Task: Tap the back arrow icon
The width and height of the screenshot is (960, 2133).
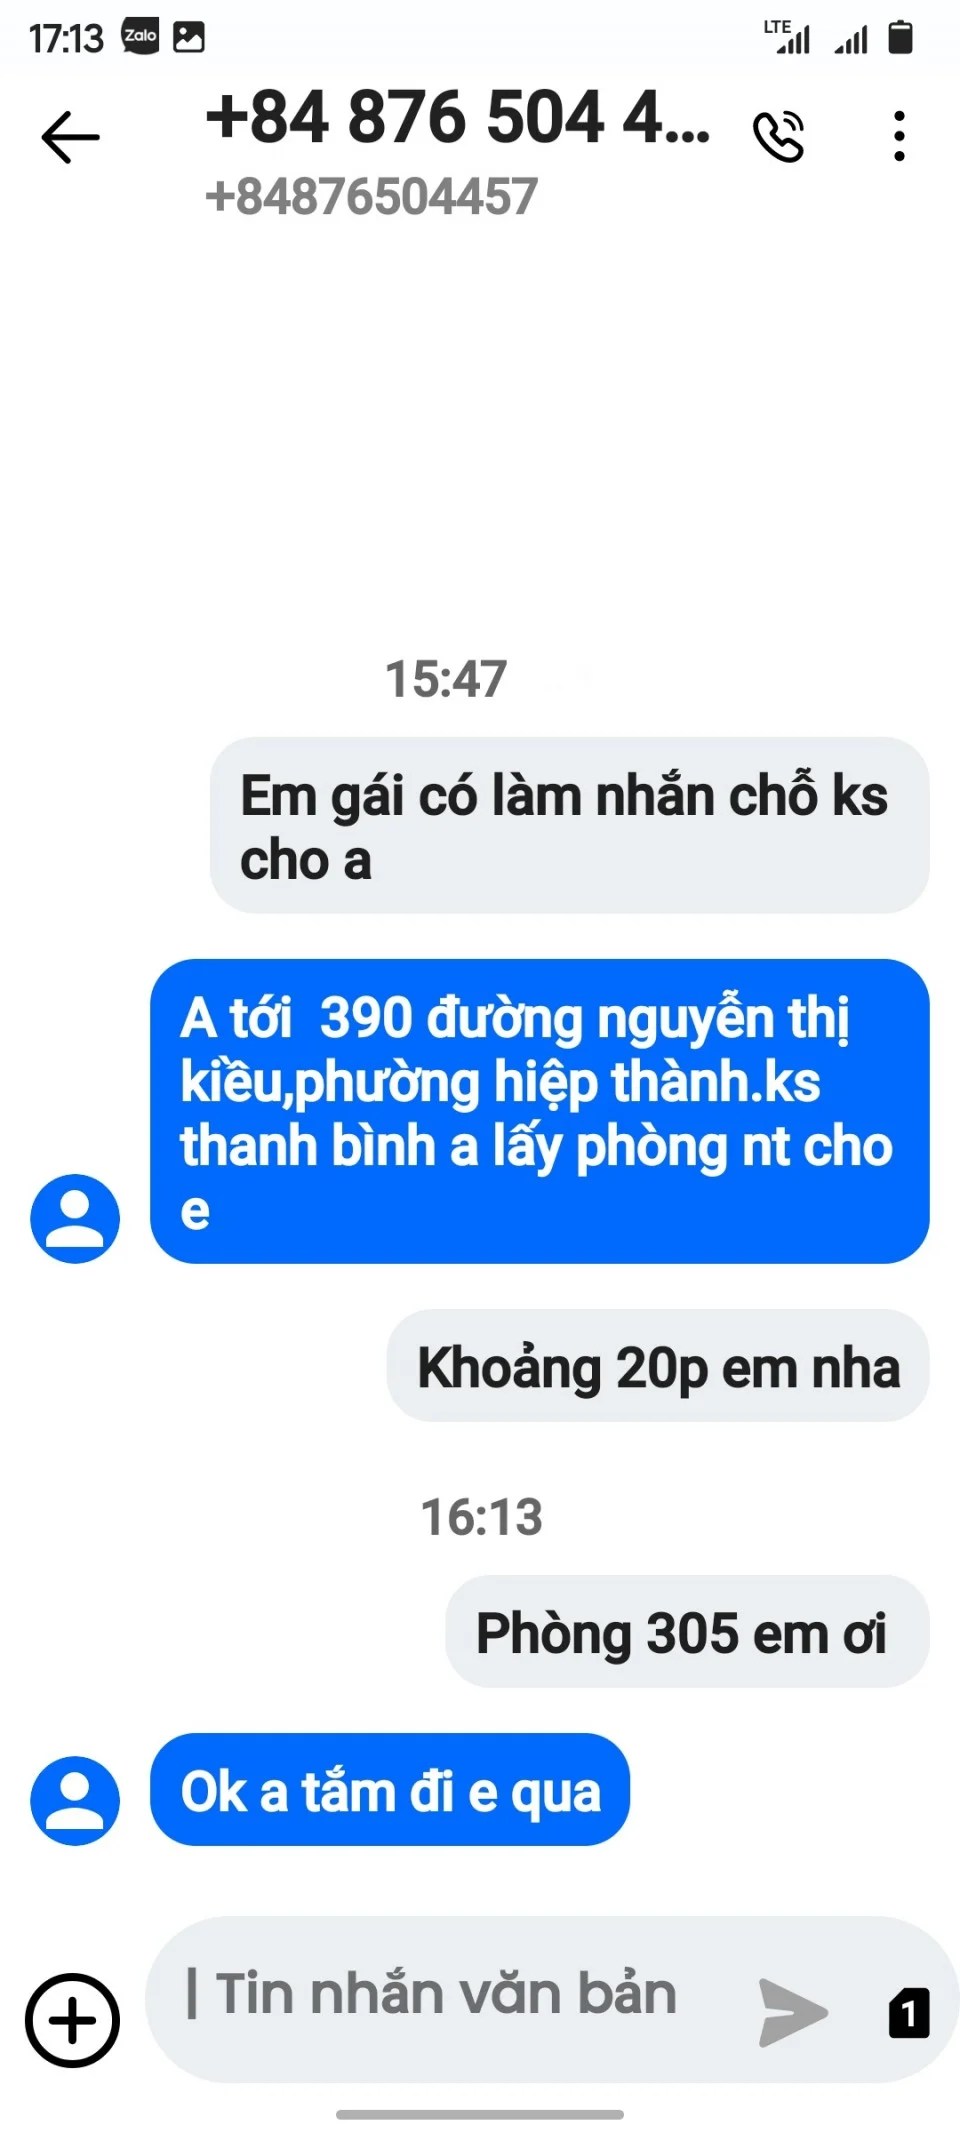Action: click(x=71, y=137)
